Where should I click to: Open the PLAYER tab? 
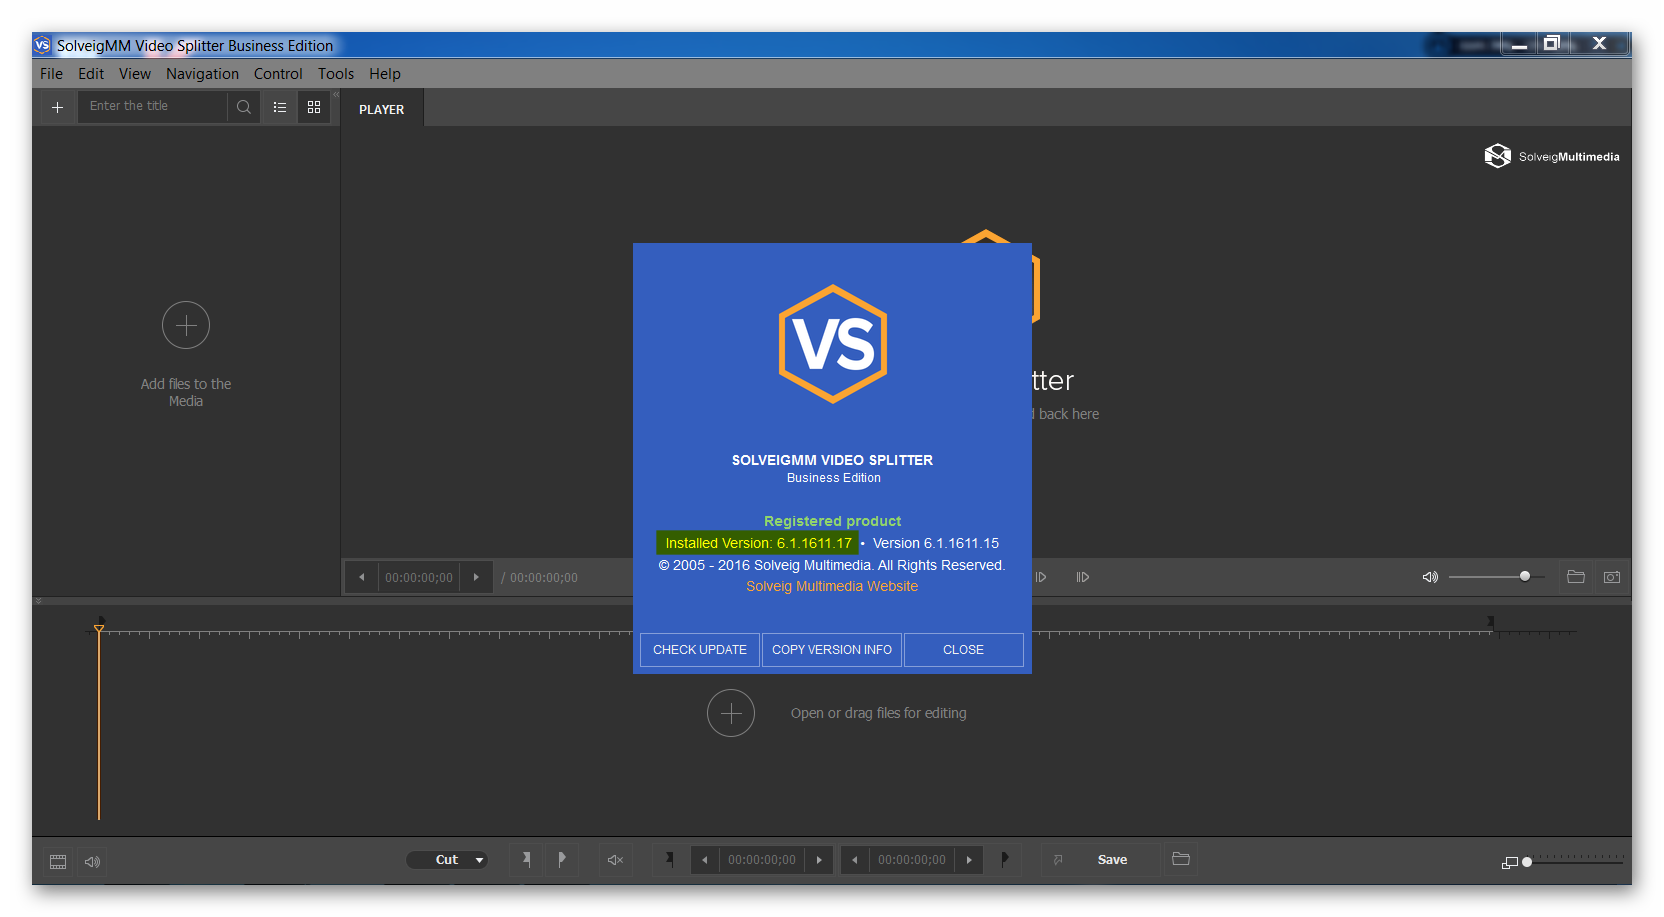point(382,109)
